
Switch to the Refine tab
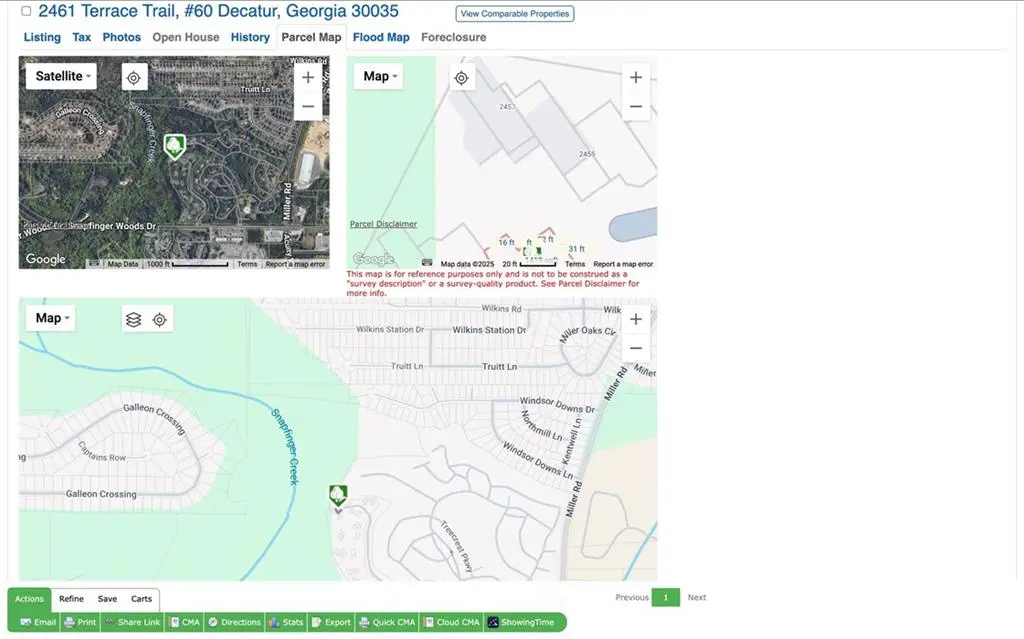[x=71, y=599]
